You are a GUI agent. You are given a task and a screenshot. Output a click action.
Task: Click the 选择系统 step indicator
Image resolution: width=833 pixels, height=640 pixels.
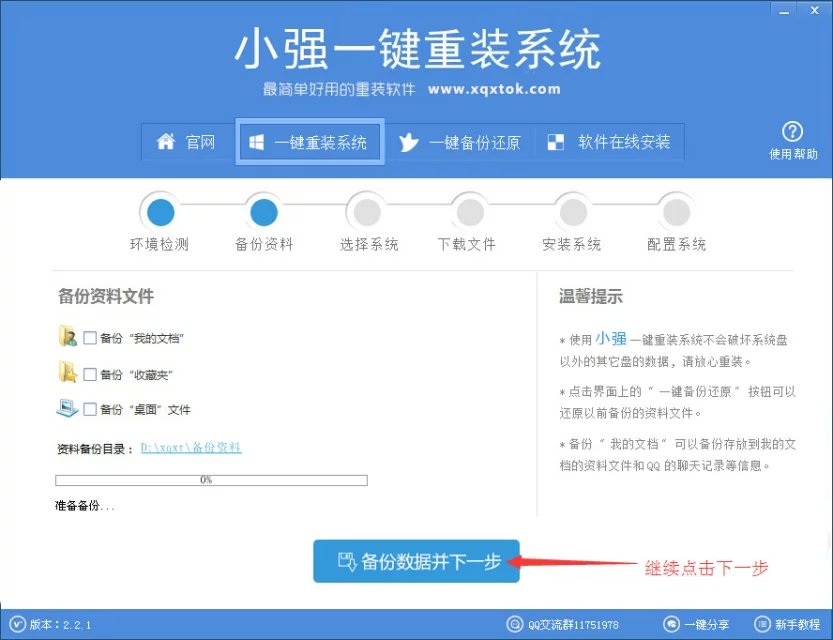coord(366,211)
